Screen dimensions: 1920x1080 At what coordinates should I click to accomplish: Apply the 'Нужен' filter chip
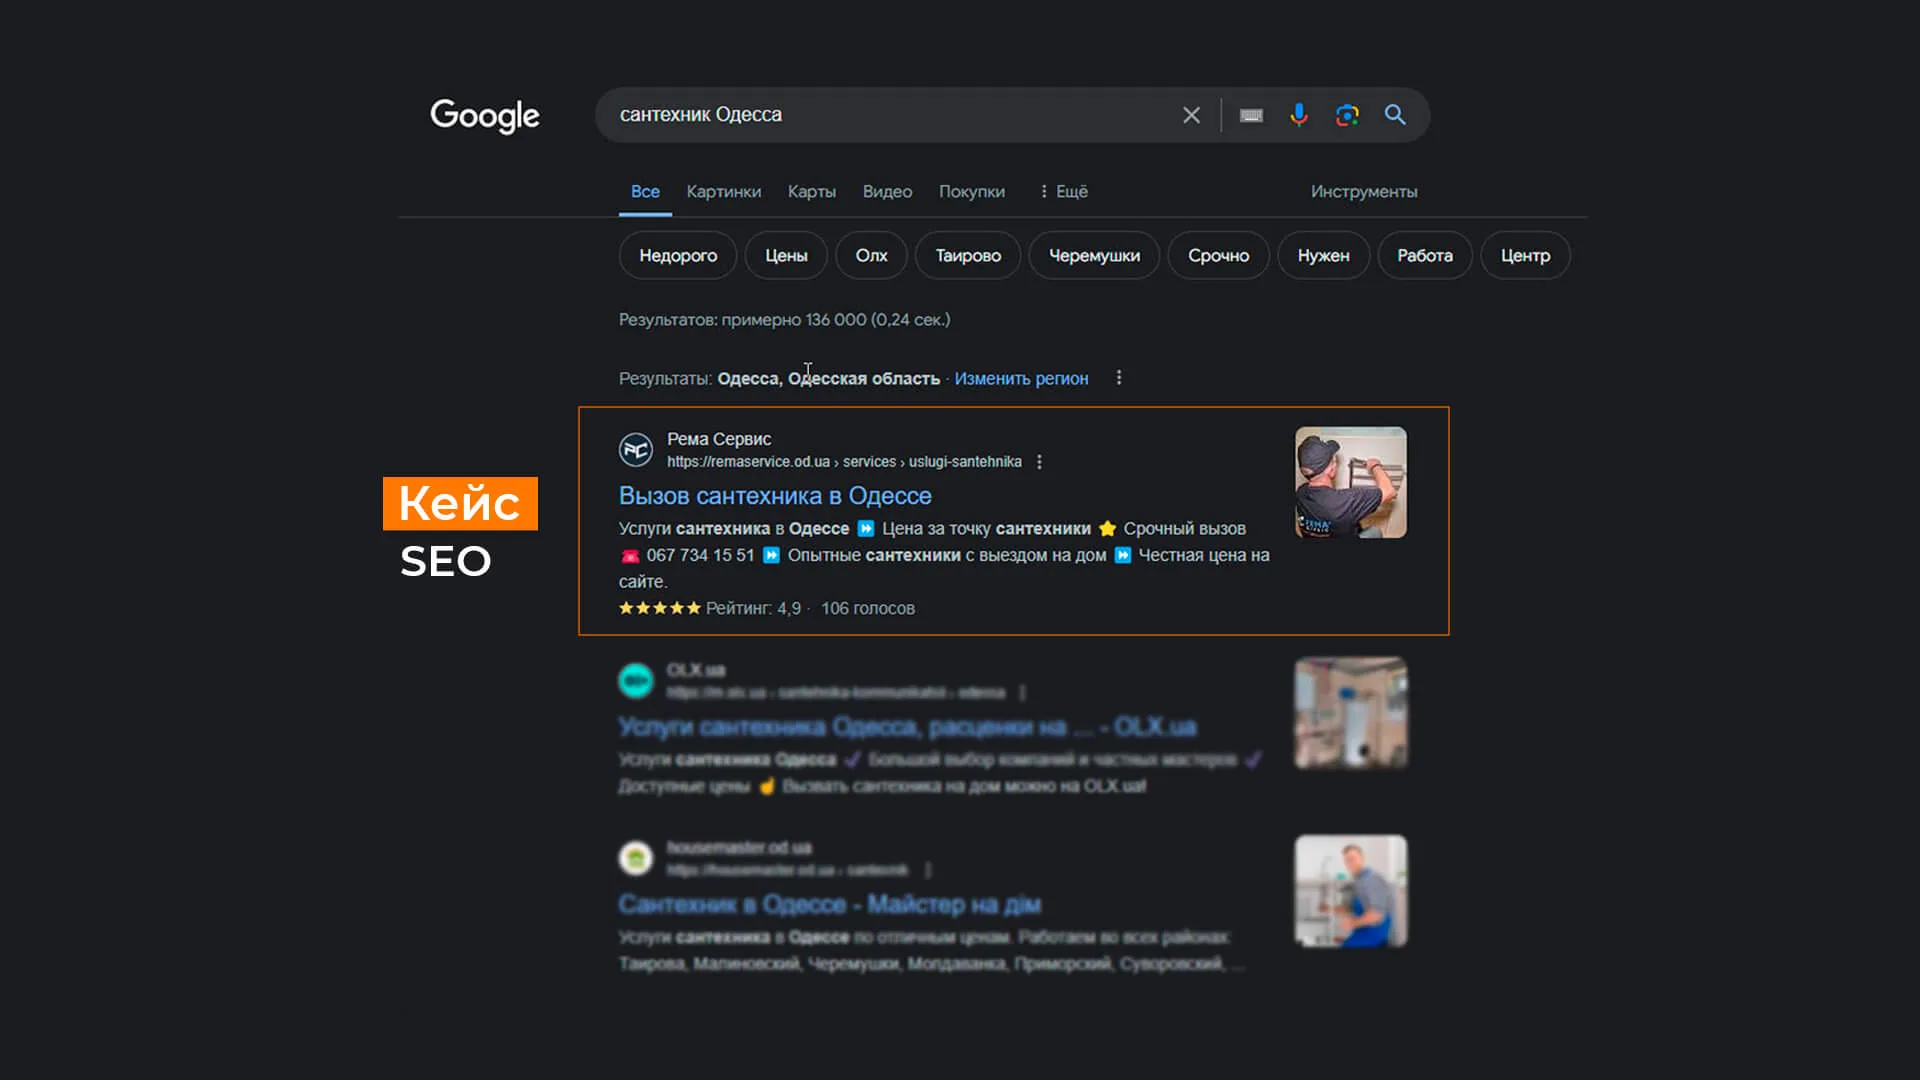(x=1324, y=256)
